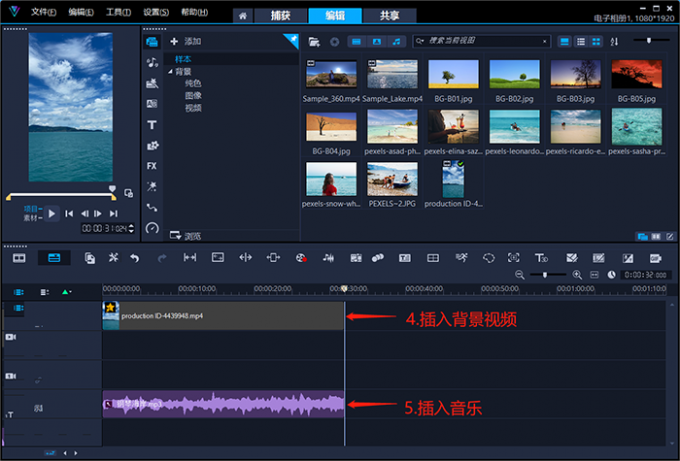
Task: Step to the next frame
Action: pyautogui.click(x=98, y=213)
